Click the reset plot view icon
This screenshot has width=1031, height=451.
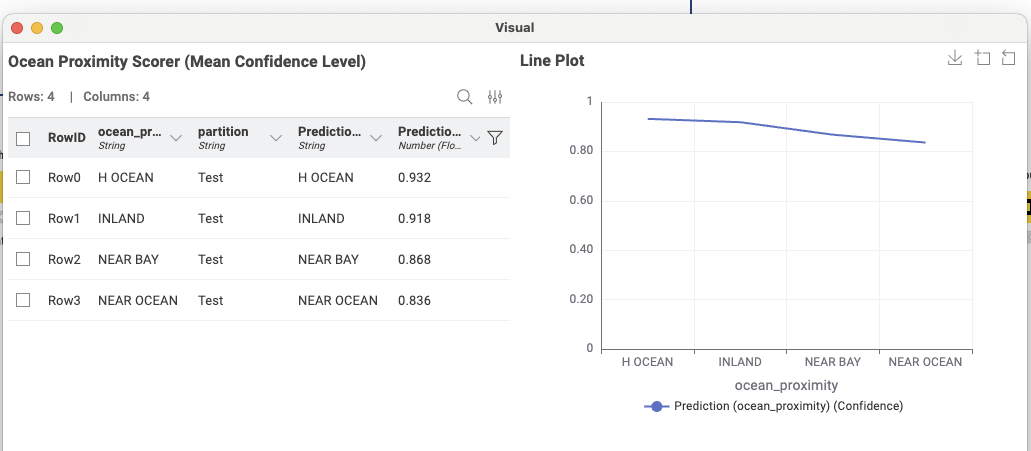(x=1008, y=59)
